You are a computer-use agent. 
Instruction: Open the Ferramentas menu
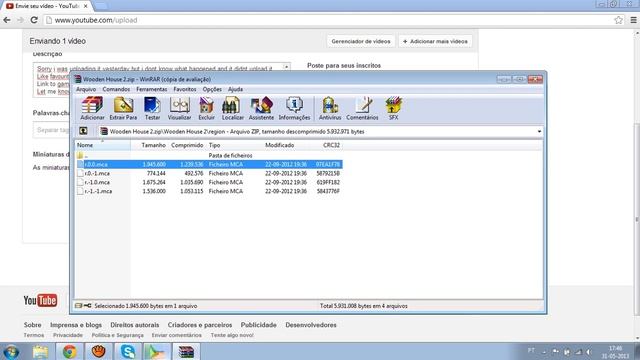pos(151,89)
